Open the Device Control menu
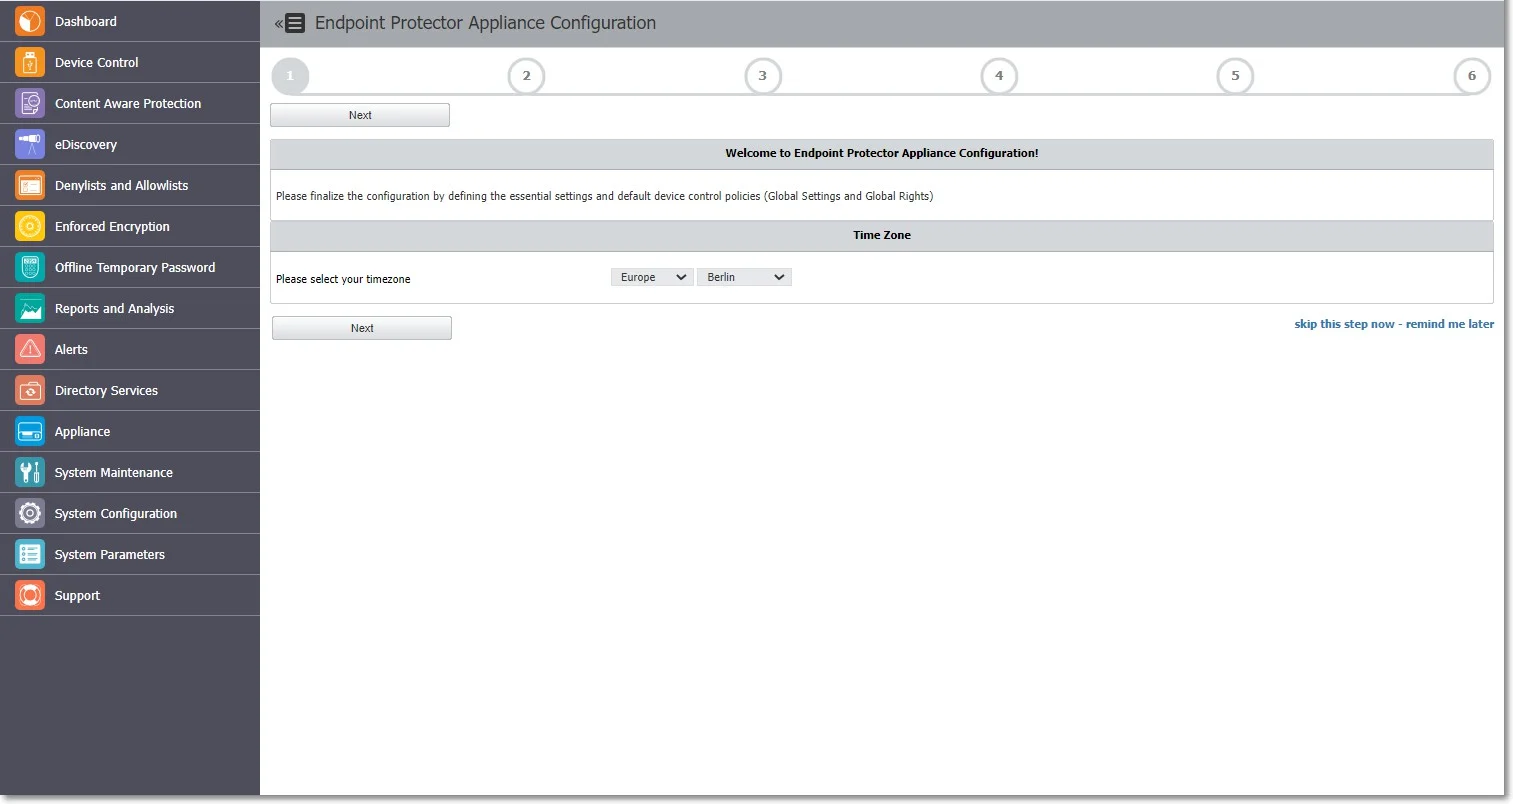The width and height of the screenshot is (1513, 804). pos(130,62)
